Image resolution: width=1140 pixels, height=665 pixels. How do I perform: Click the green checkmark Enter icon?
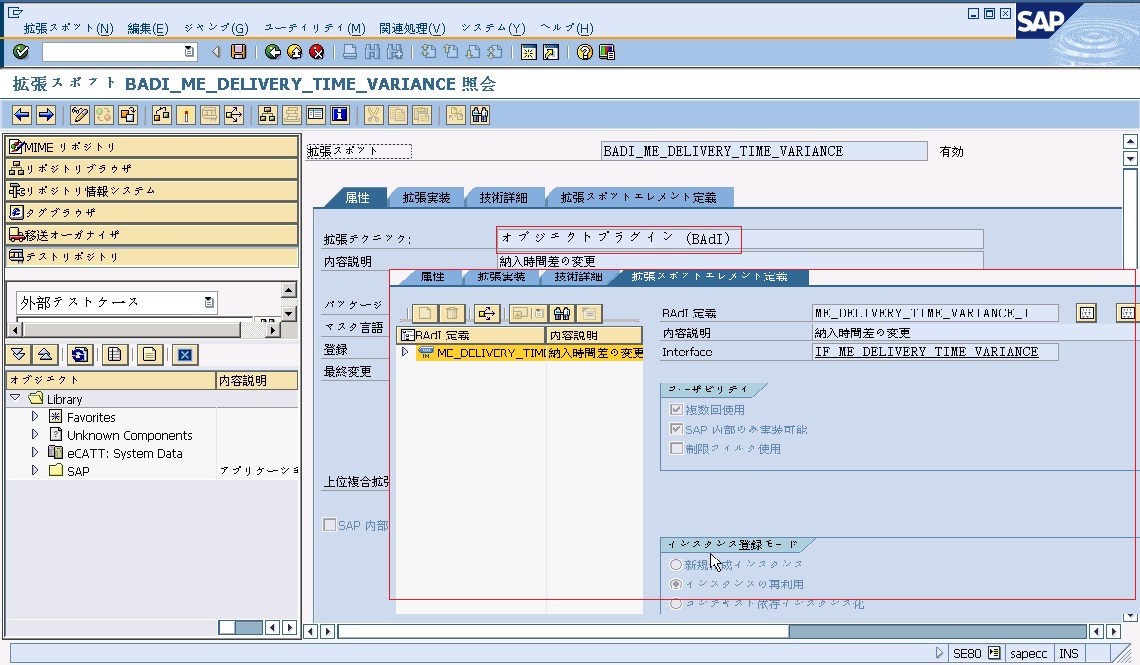click(21, 52)
